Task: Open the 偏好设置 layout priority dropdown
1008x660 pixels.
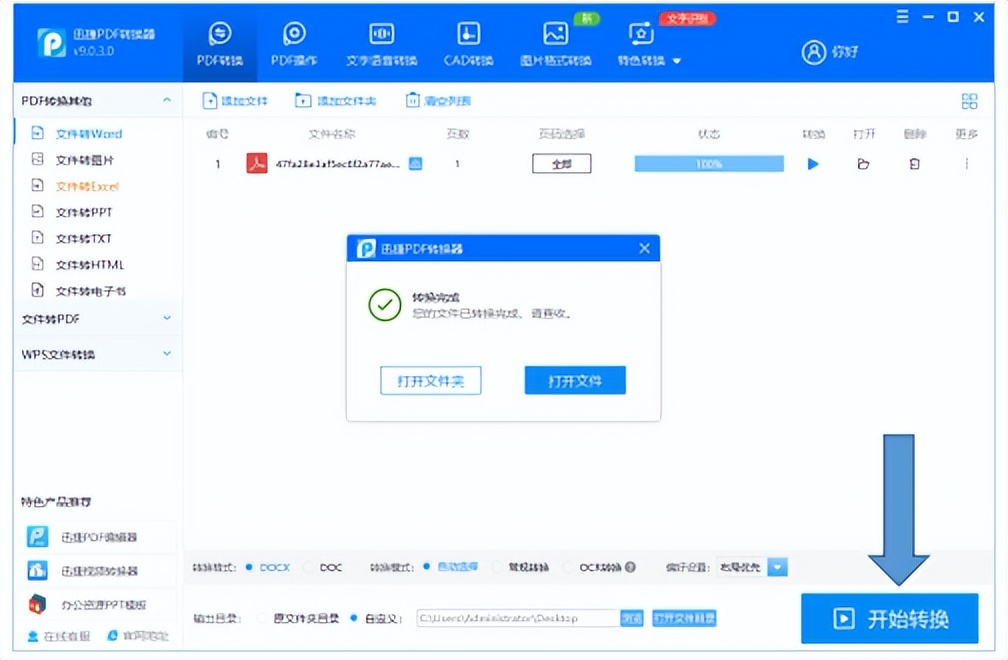Action: point(777,567)
